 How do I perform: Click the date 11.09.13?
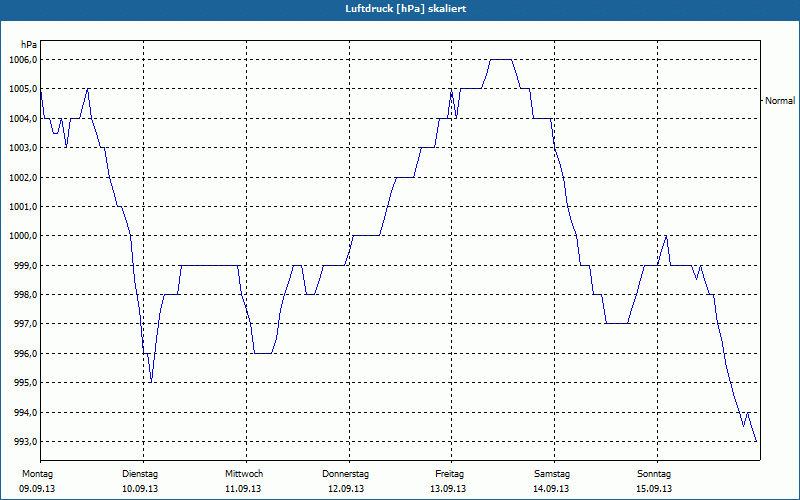243,489
